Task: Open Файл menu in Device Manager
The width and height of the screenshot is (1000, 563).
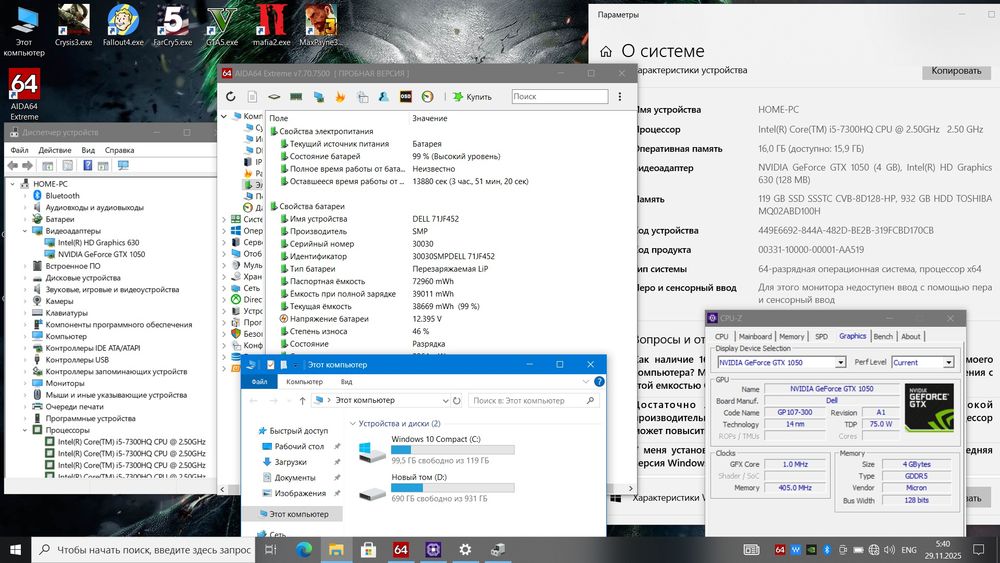Action: (19, 150)
